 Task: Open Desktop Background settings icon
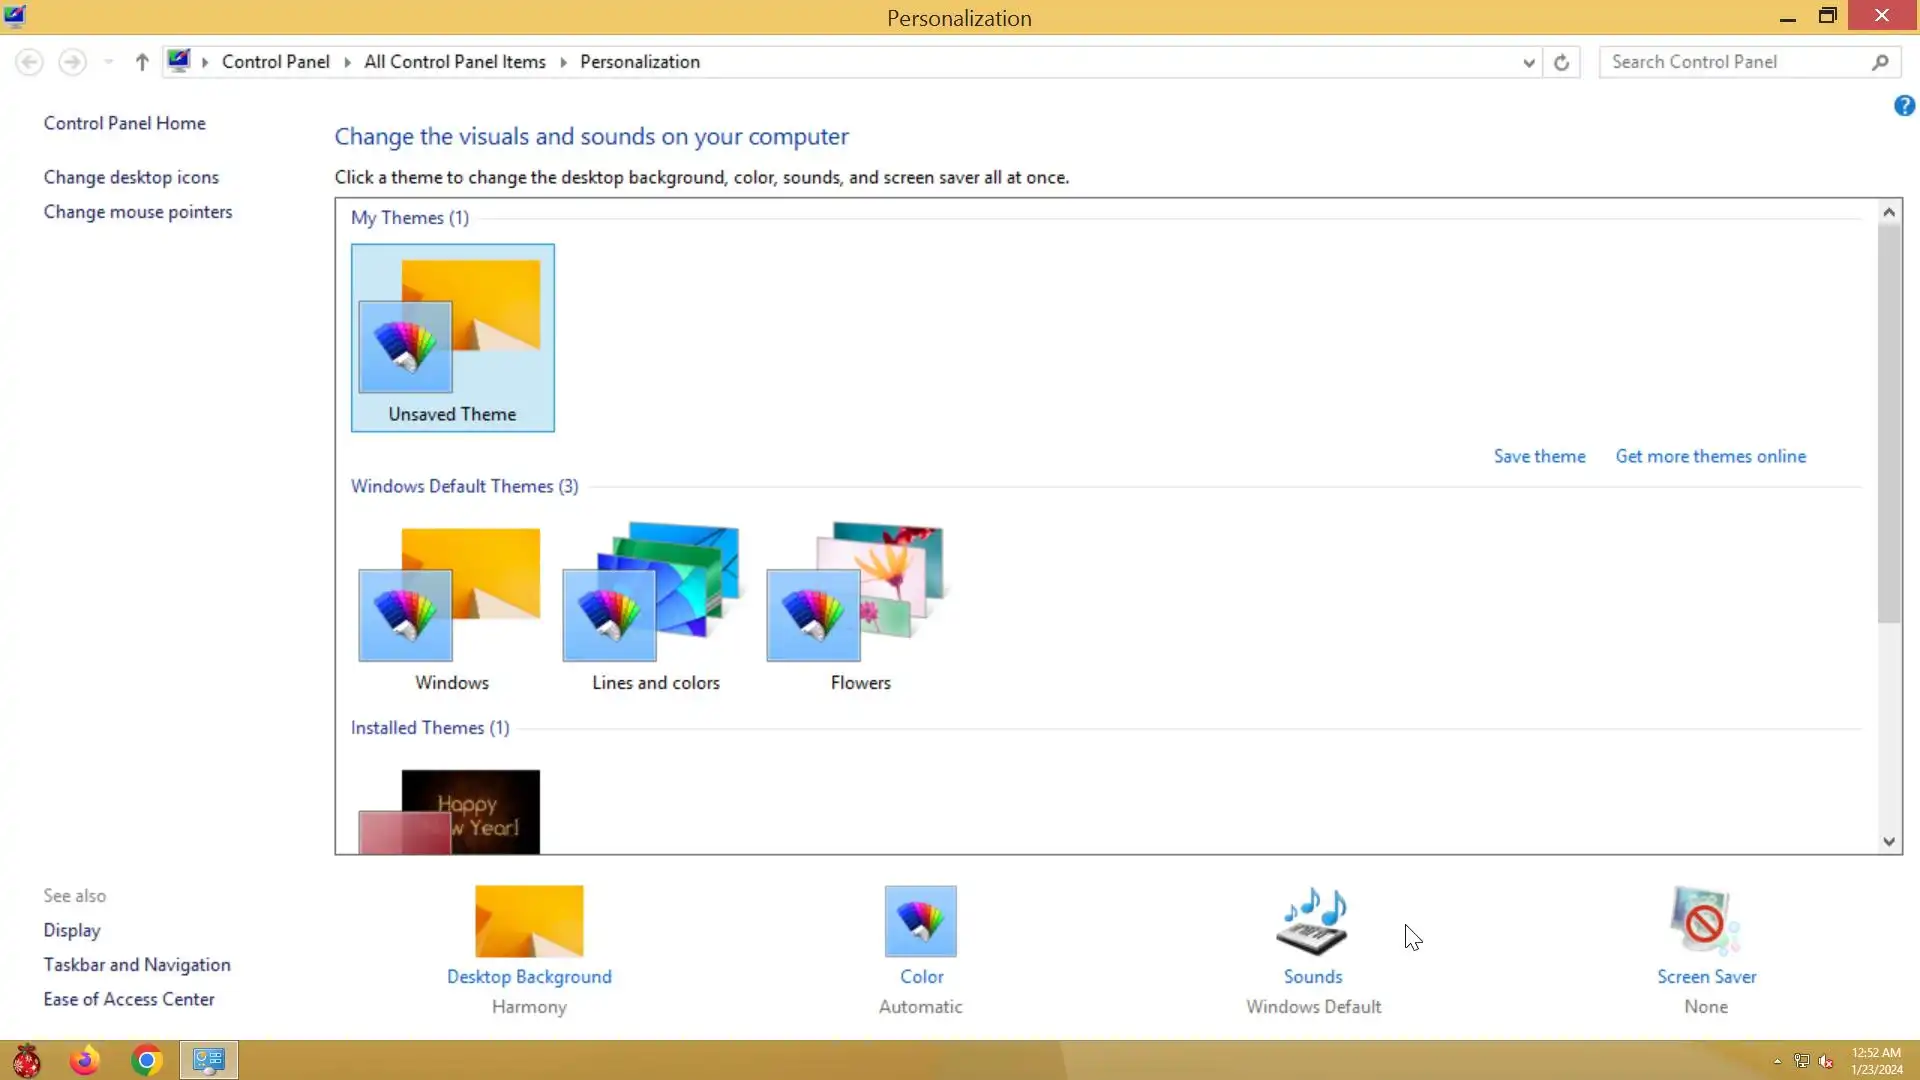[529, 921]
